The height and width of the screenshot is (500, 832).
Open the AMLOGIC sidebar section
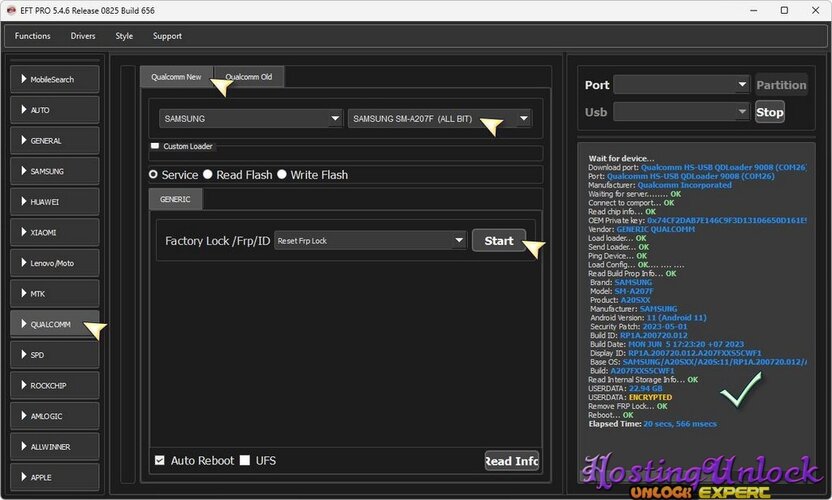54,416
